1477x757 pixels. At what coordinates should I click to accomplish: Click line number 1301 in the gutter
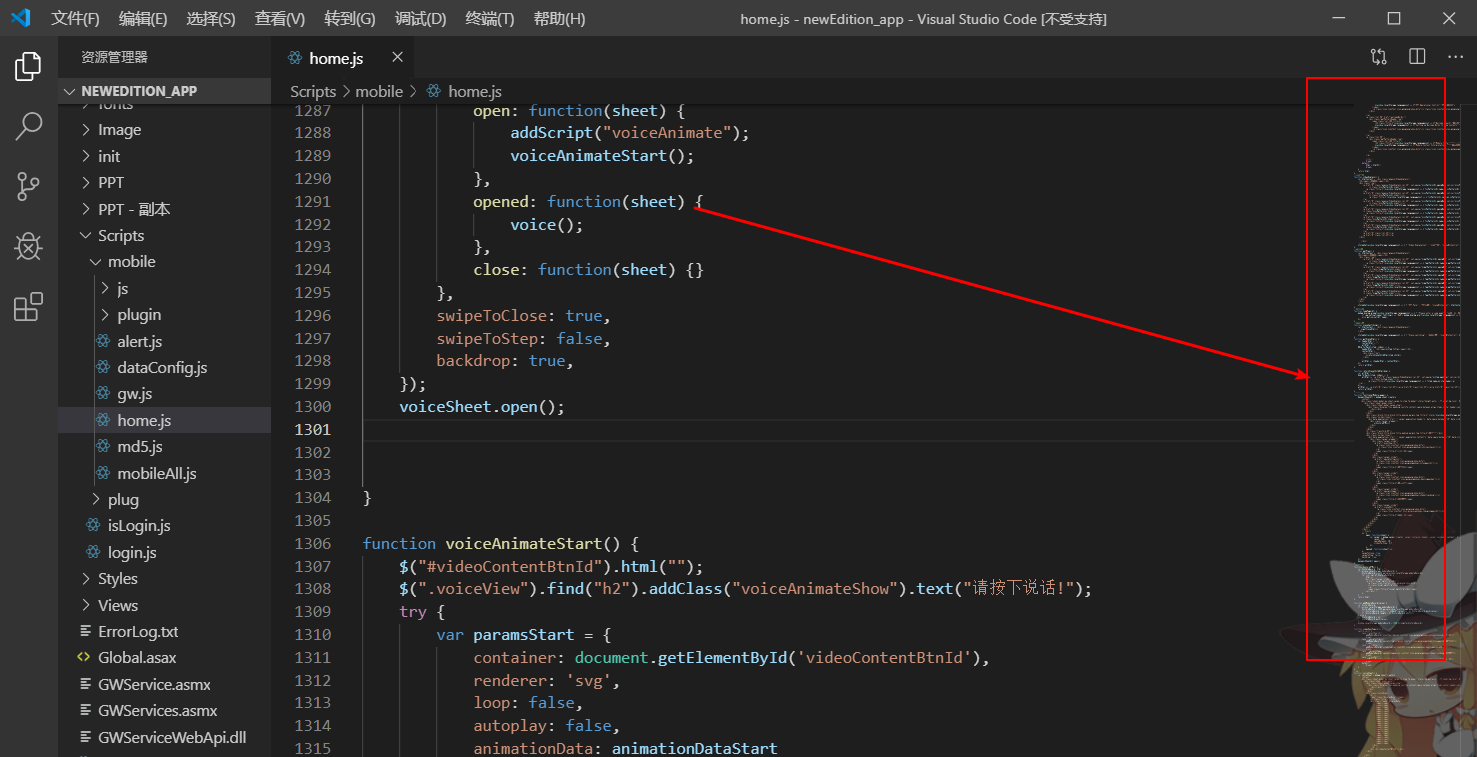(x=313, y=429)
